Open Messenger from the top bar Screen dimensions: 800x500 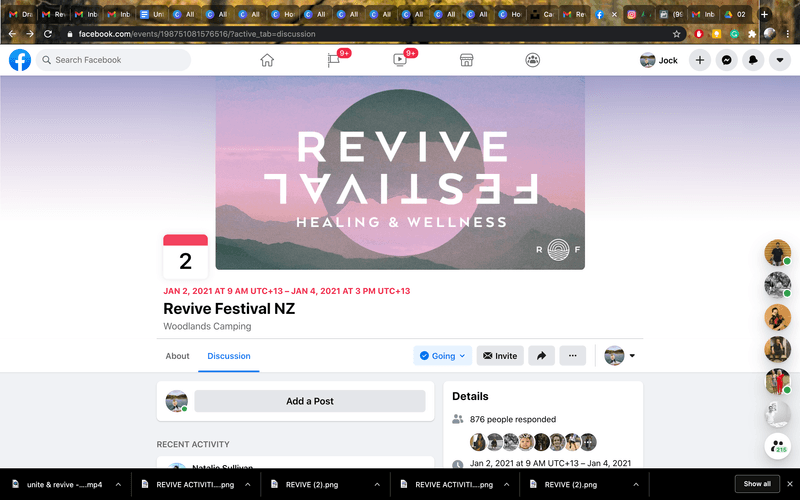click(x=727, y=60)
